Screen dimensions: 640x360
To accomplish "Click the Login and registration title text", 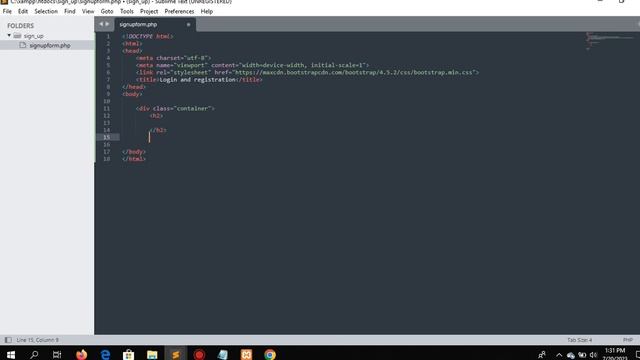I will pyautogui.click(x=198, y=80).
